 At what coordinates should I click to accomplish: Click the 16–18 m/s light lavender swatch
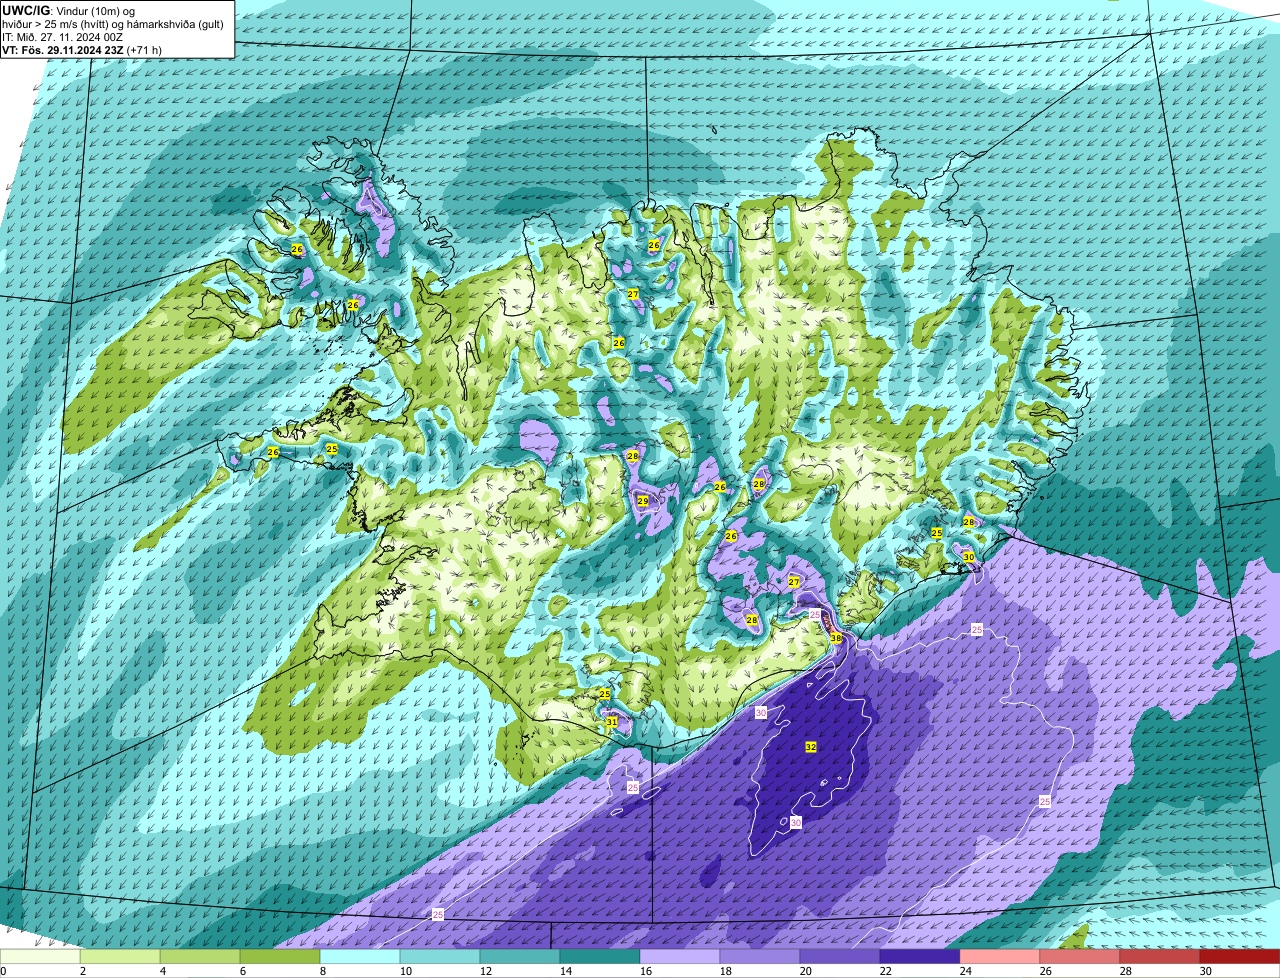[x=680, y=957]
